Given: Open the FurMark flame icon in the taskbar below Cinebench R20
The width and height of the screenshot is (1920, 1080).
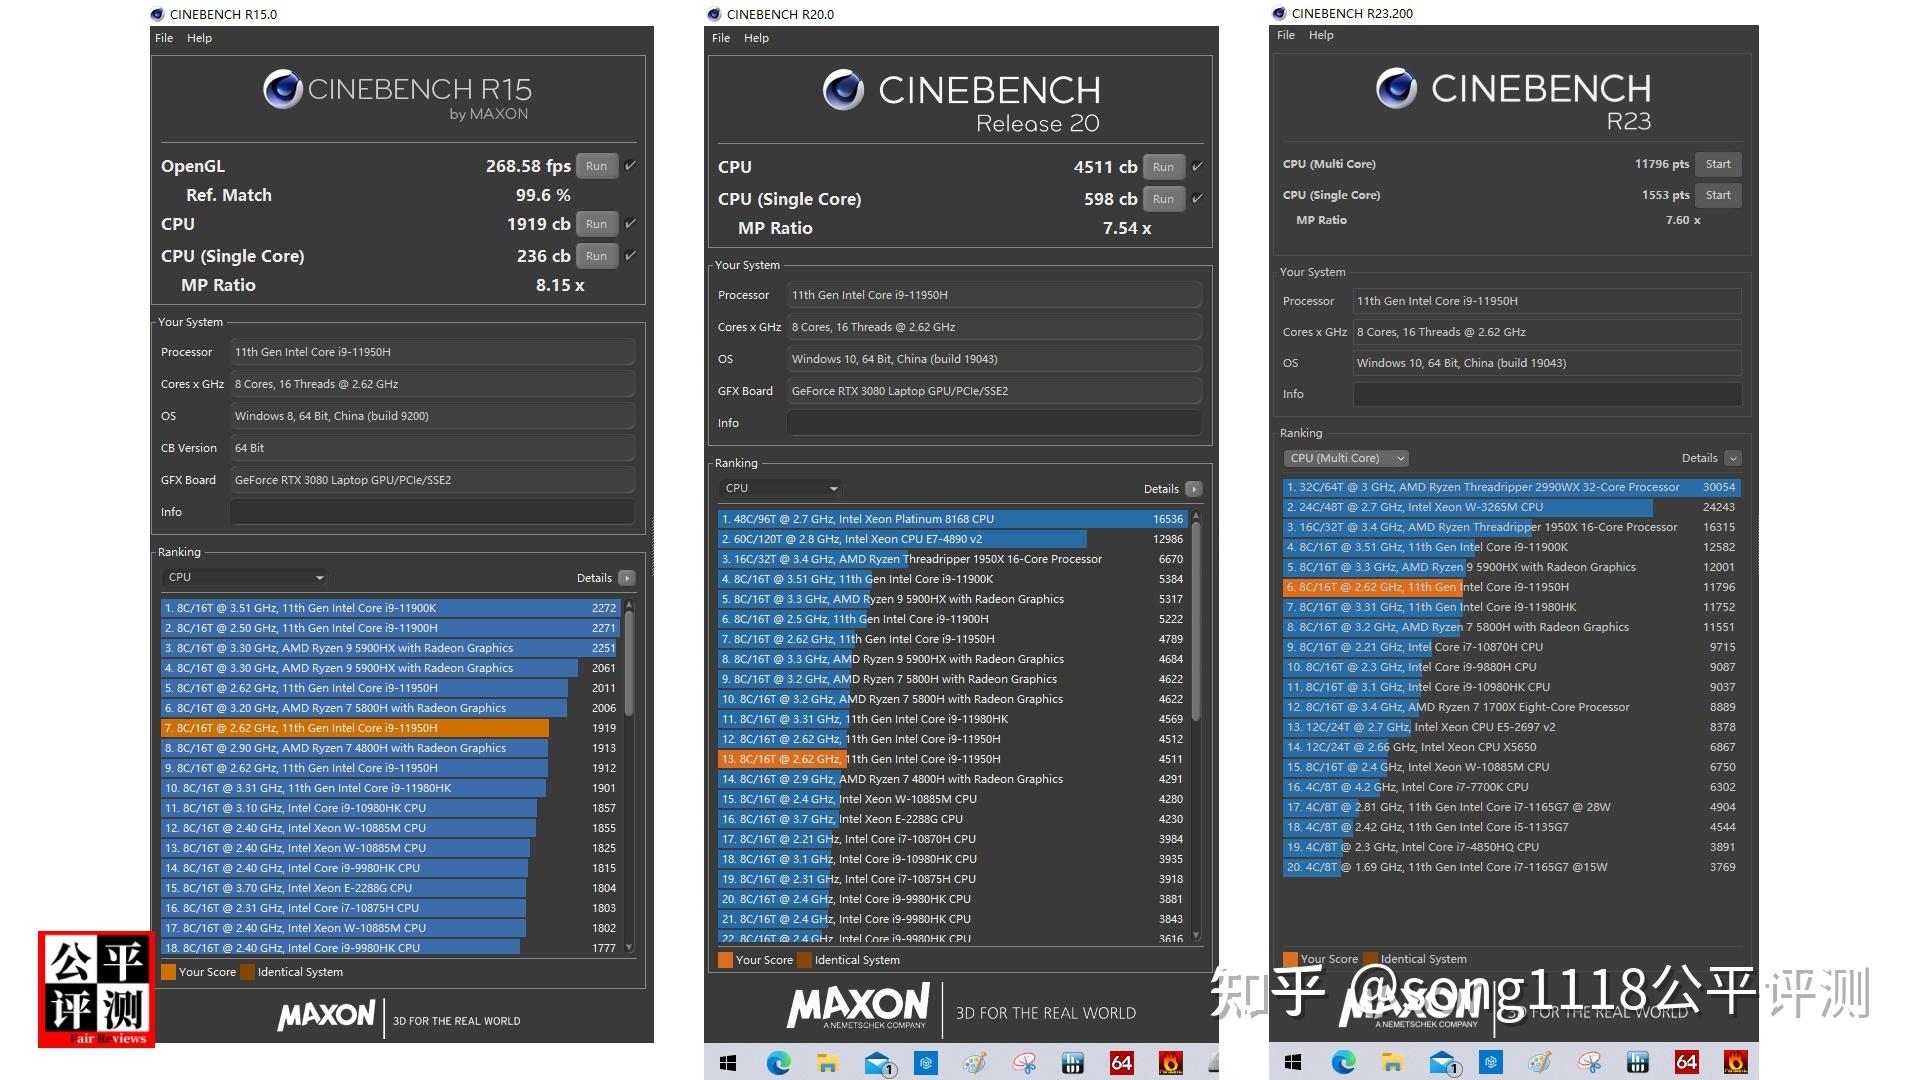Looking at the screenshot, I should [x=1171, y=1062].
